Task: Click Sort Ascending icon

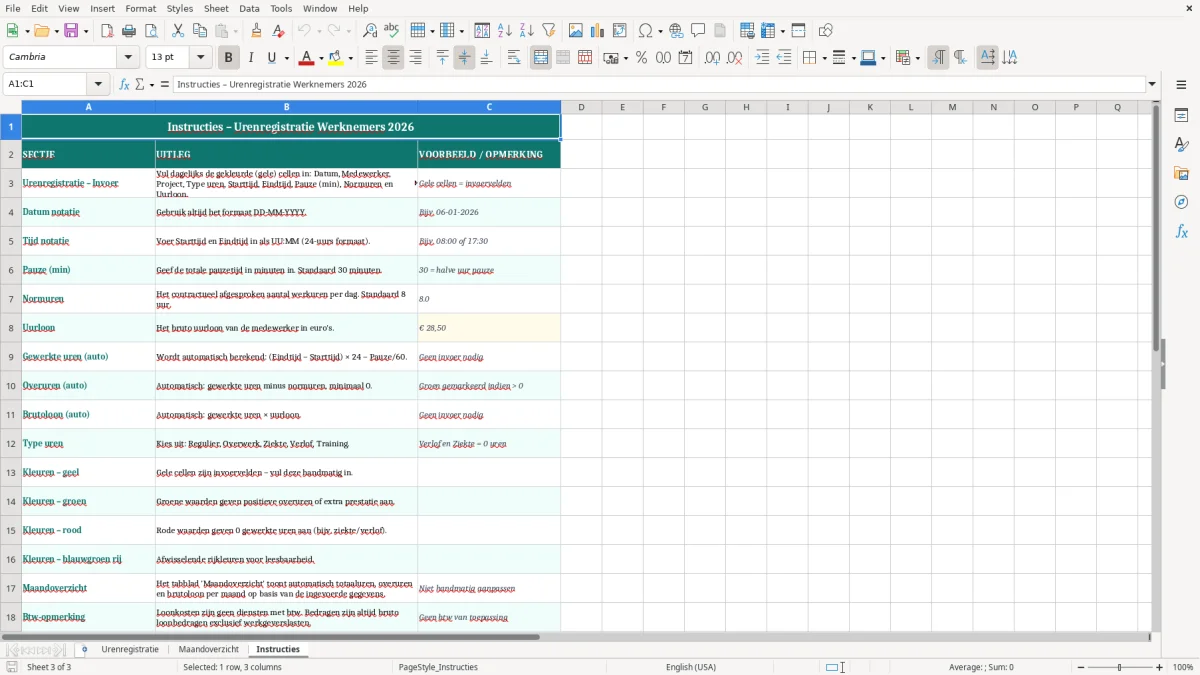Action: click(x=505, y=31)
